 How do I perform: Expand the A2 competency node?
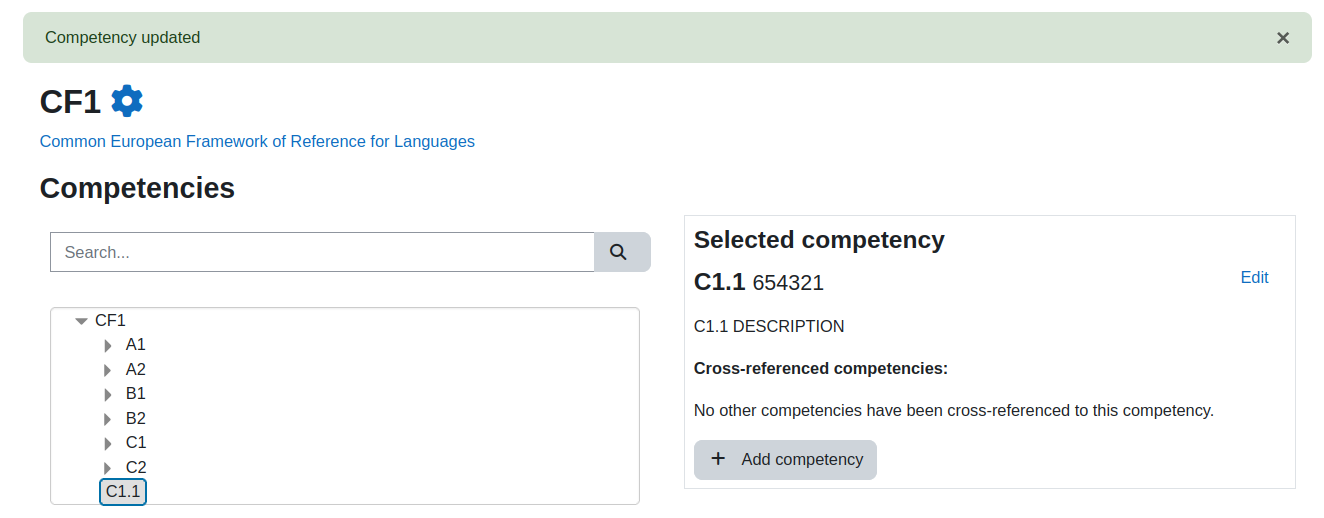pyautogui.click(x=108, y=370)
